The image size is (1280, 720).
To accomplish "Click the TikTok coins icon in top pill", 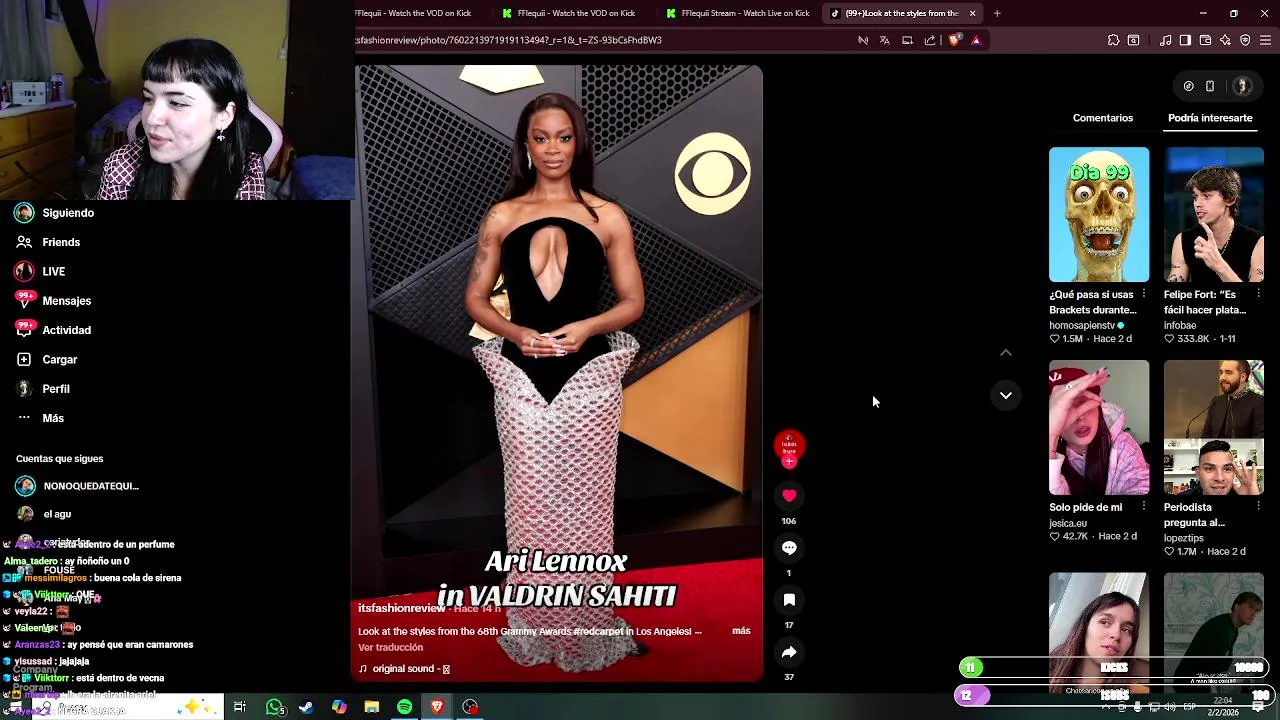I will pos(1189,86).
